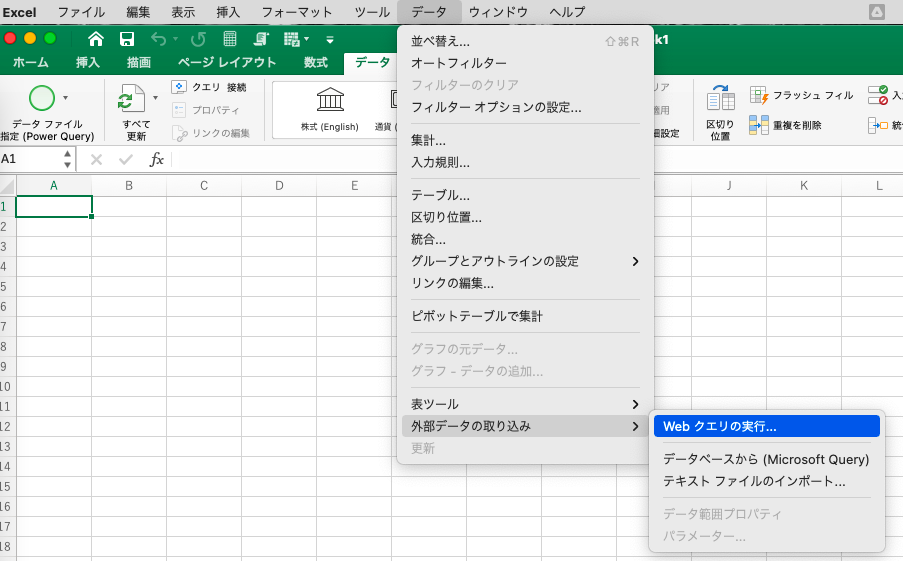This screenshot has width=903, height=561.
Task: Click the Queries and Connections (クエリ 接続) icon
Action: pos(180,88)
